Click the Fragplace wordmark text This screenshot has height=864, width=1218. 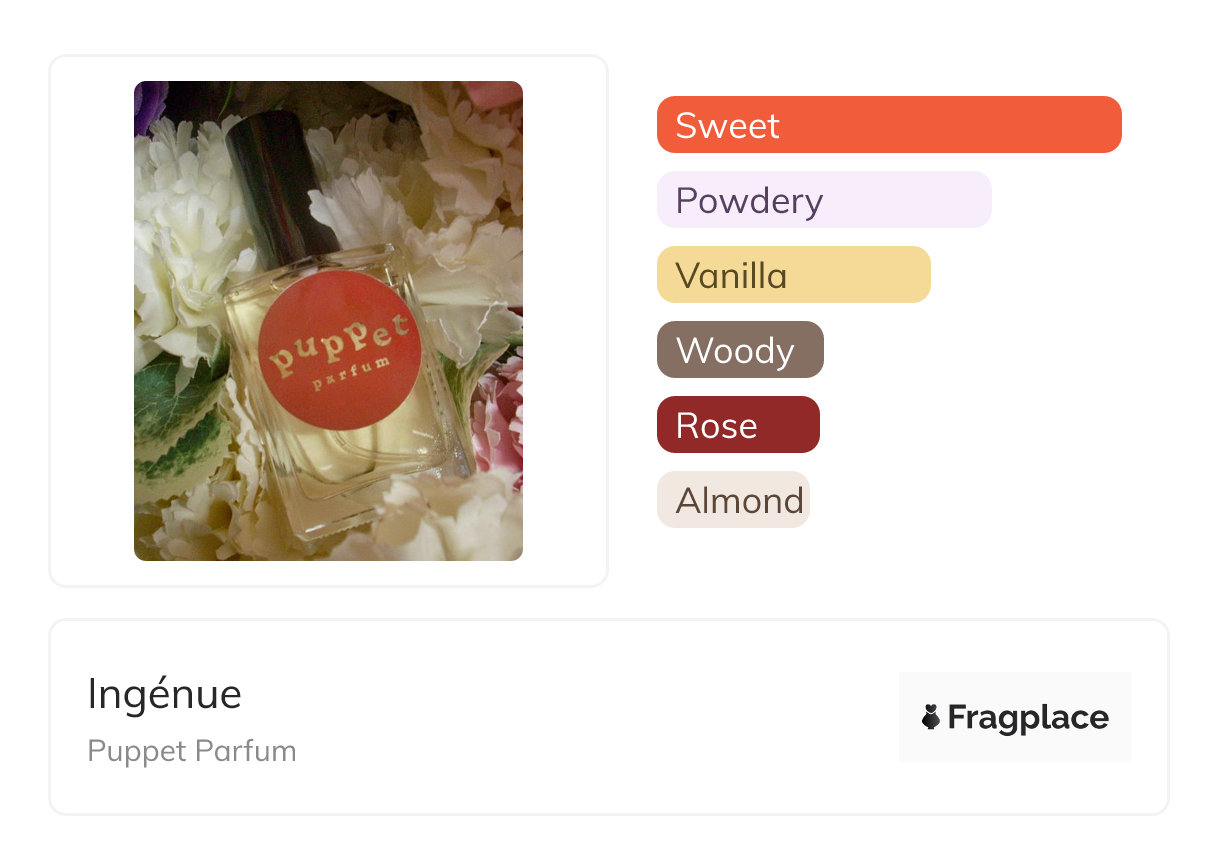coord(1028,717)
